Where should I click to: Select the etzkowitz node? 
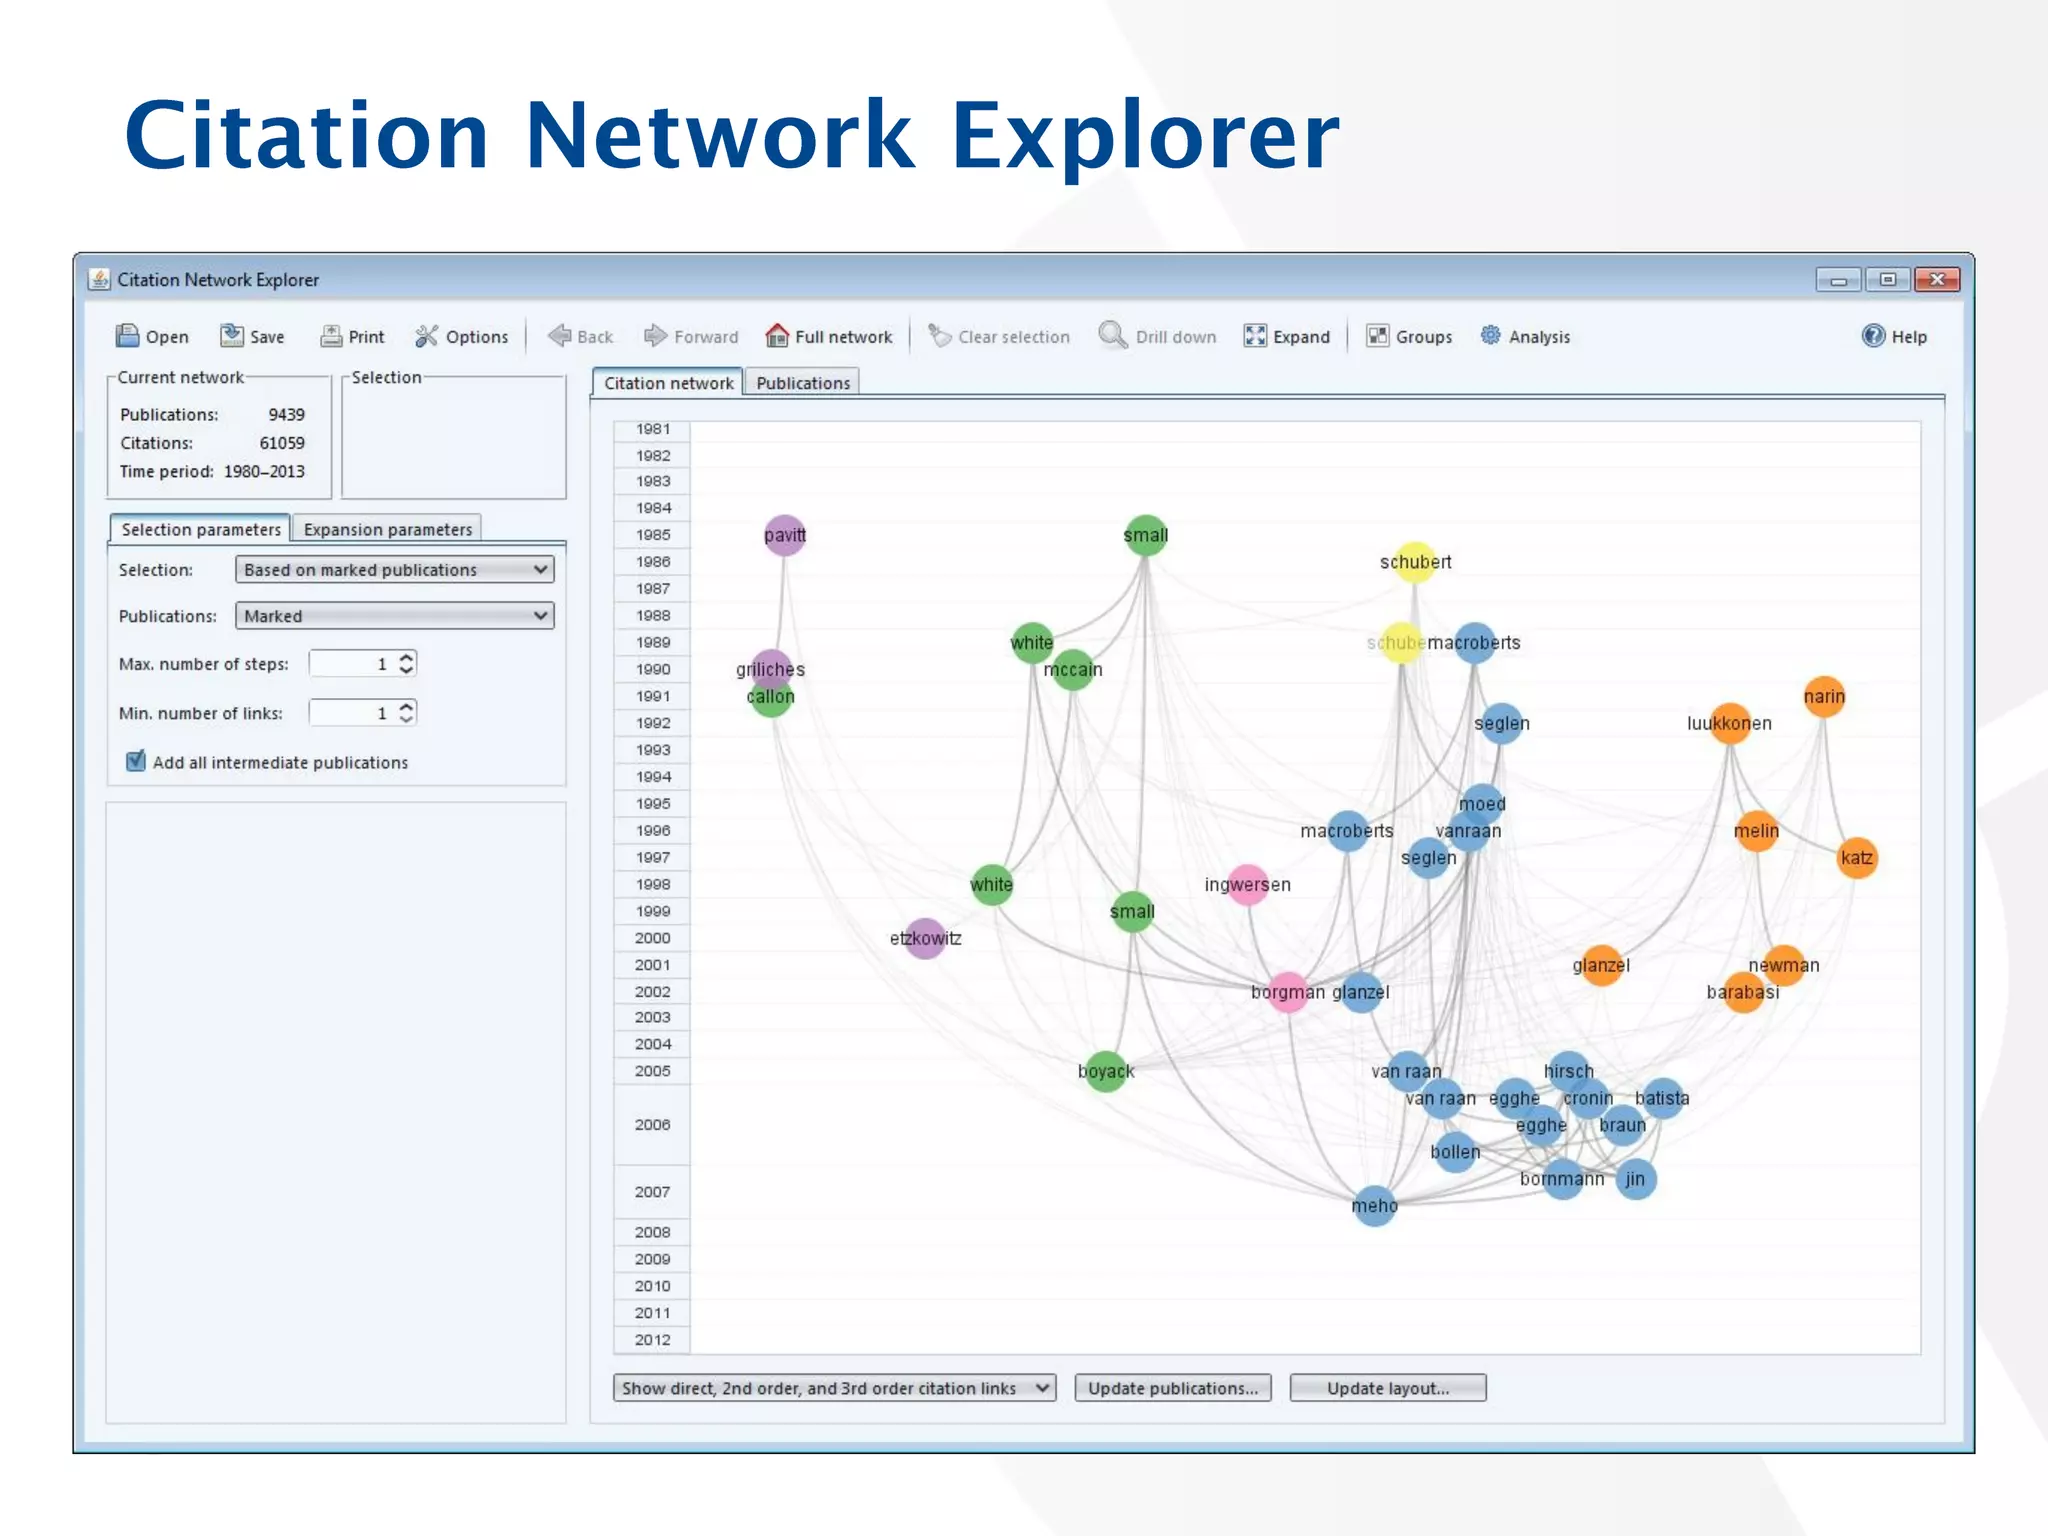click(x=925, y=938)
